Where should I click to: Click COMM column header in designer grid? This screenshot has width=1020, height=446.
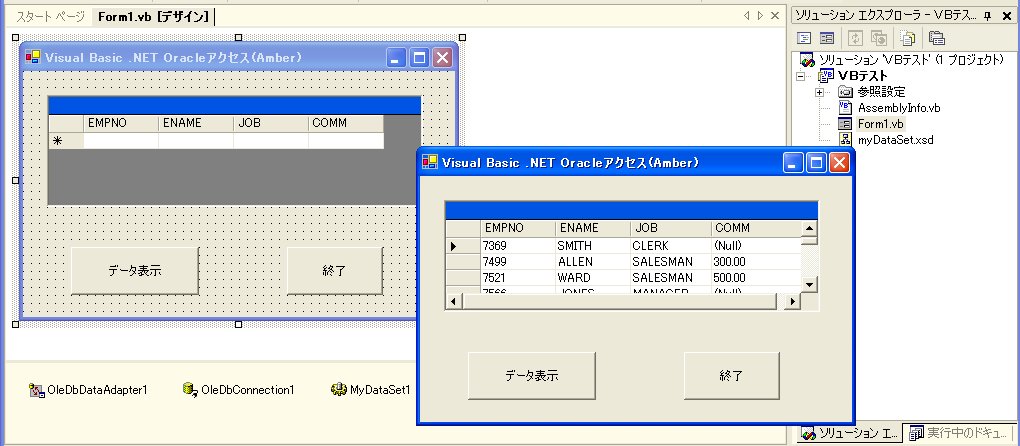tap(345, 123)
